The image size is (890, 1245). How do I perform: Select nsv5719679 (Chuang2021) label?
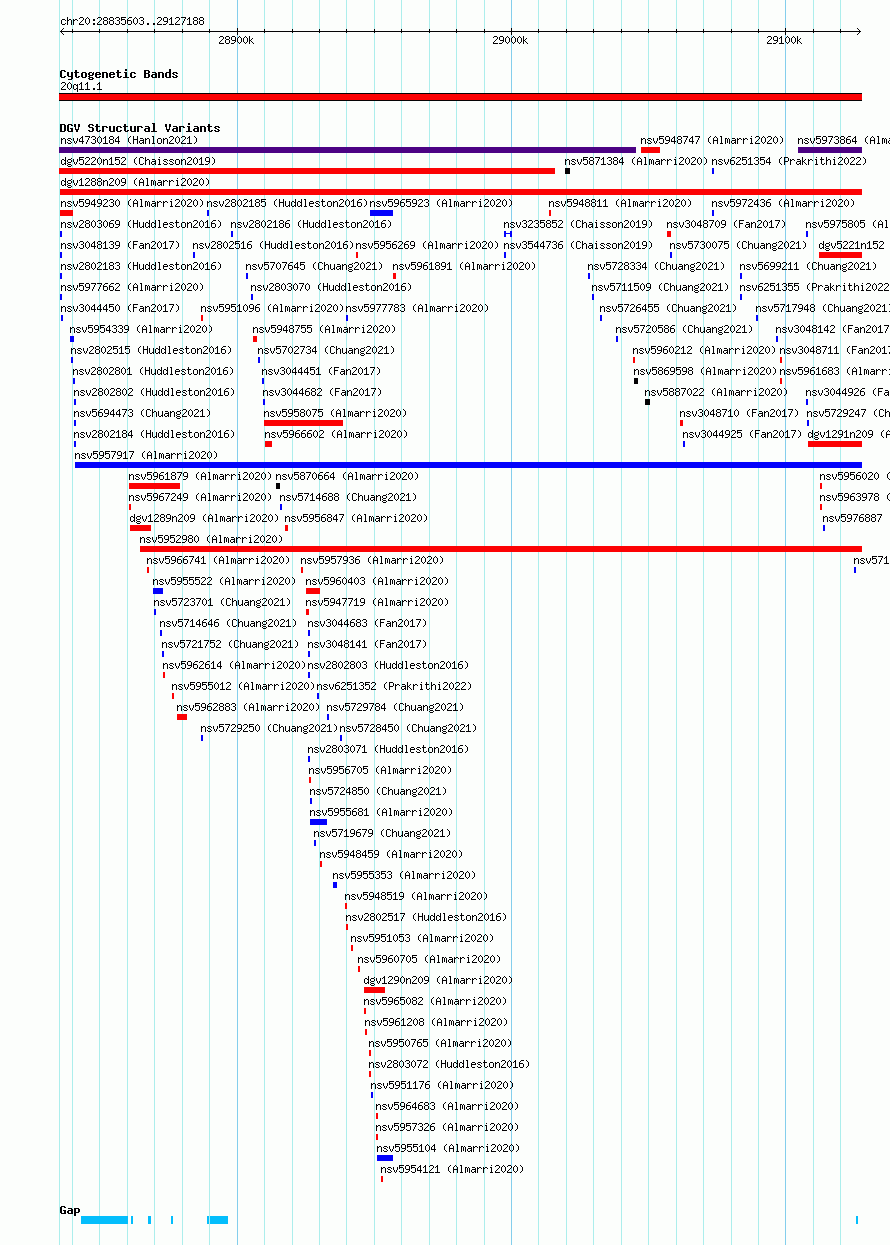tap(382, 833)
